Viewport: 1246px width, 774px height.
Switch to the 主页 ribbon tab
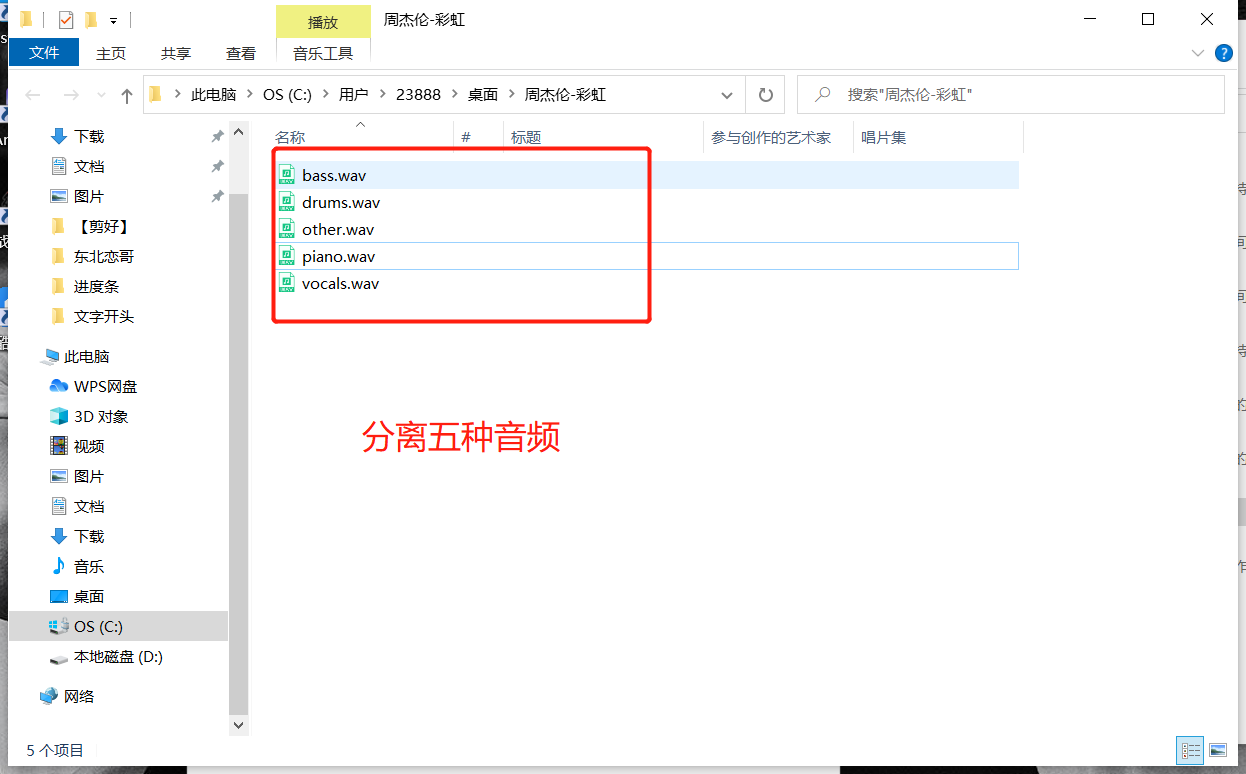[x=111, y=53]
